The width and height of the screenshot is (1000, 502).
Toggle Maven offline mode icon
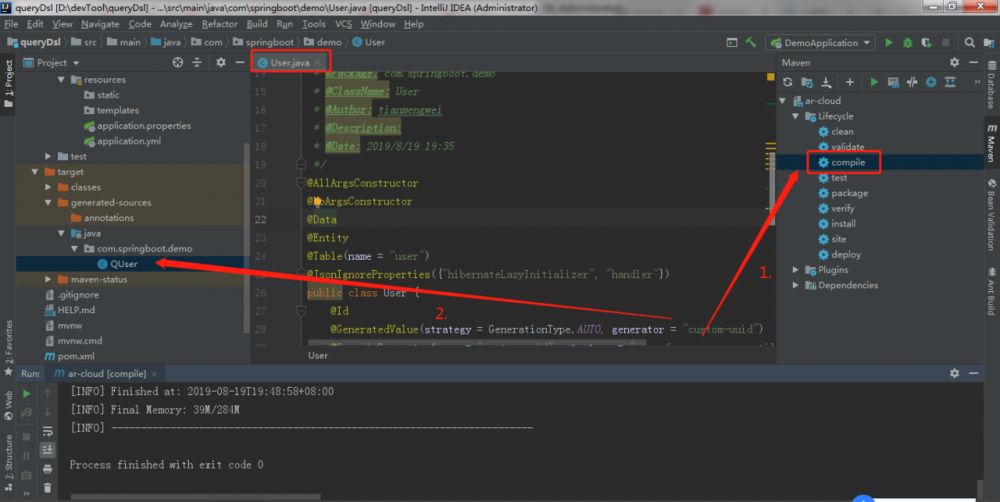point(911,82)
